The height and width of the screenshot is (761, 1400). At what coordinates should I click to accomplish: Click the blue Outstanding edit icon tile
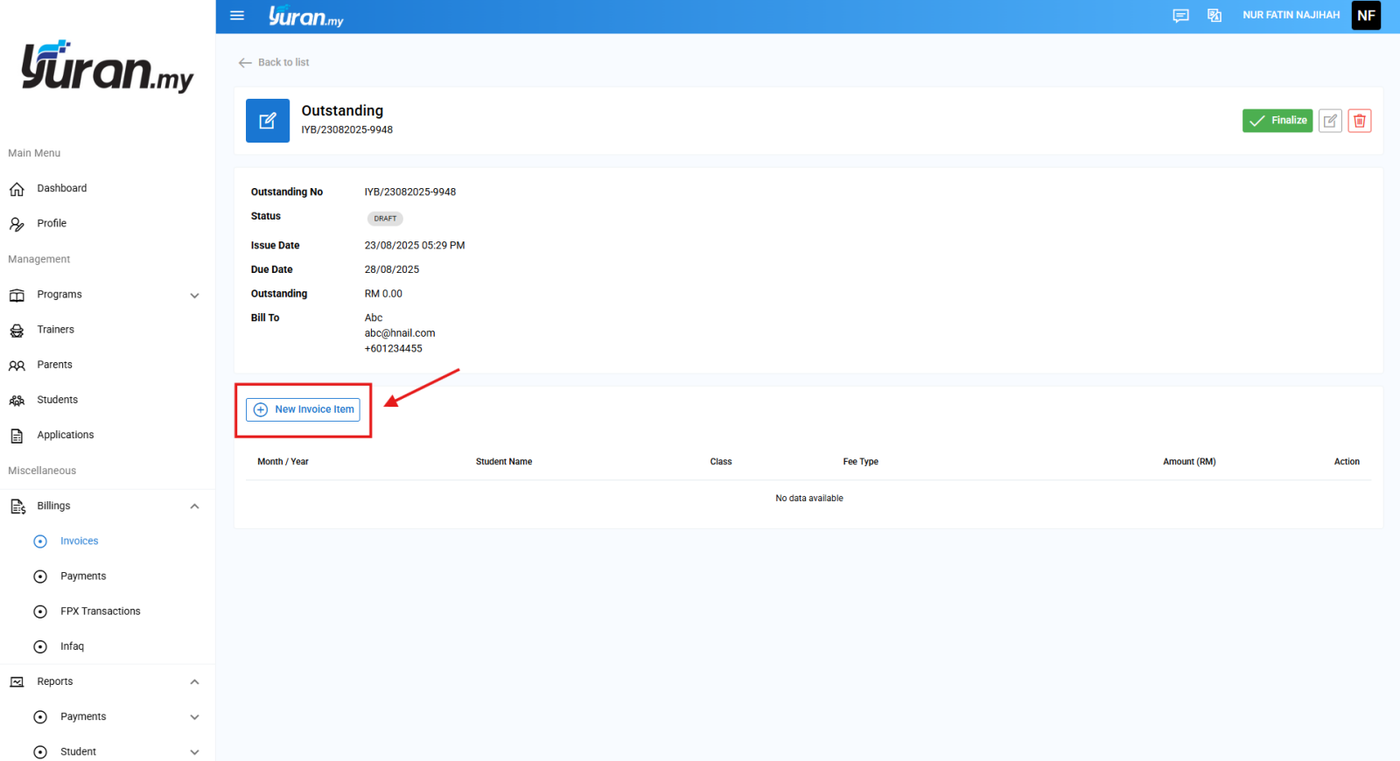pos(268,121)
